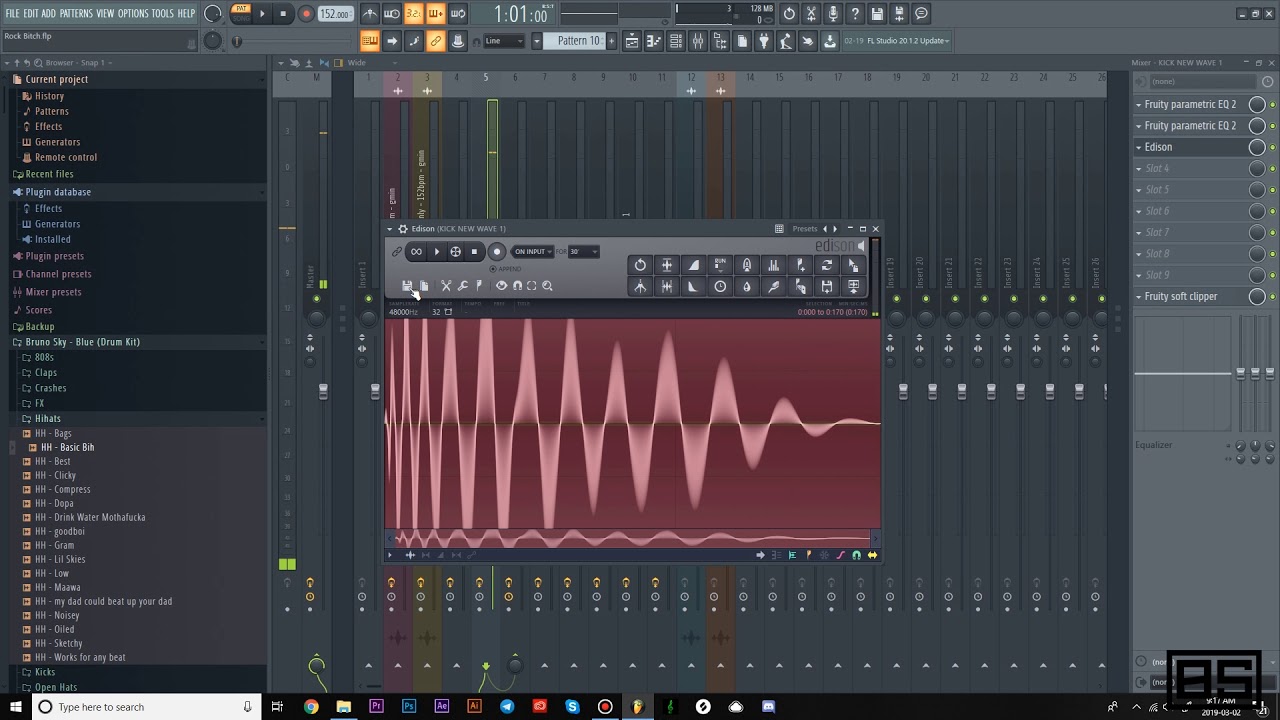Open the EDIT menu
This screenshot has width=1280, height=720.
31,14
